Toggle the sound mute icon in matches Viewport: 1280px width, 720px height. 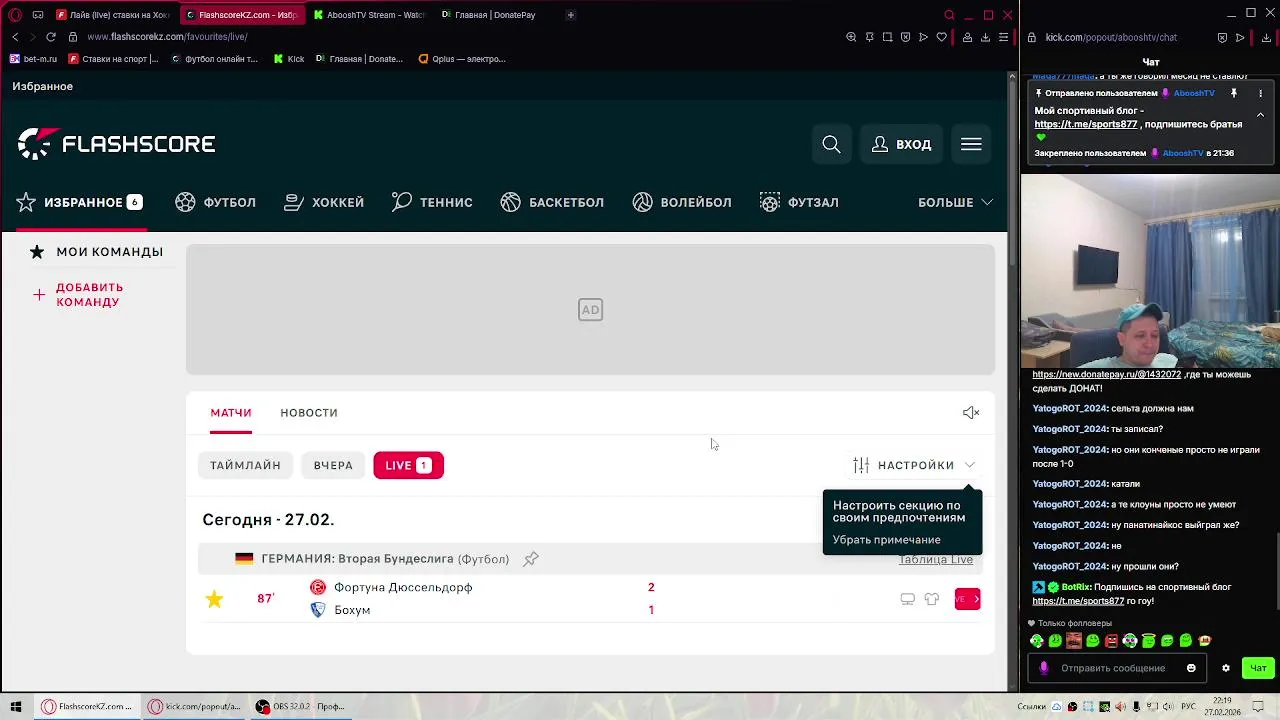click(x=971, y=412)
